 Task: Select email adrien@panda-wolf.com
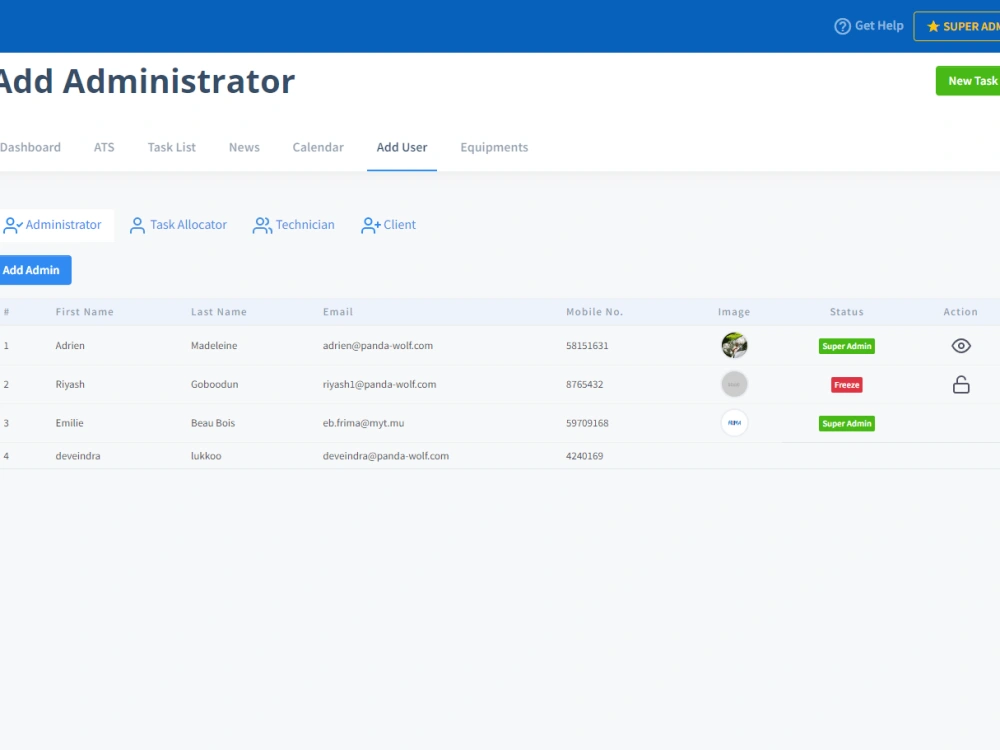[x=378, y=346]
